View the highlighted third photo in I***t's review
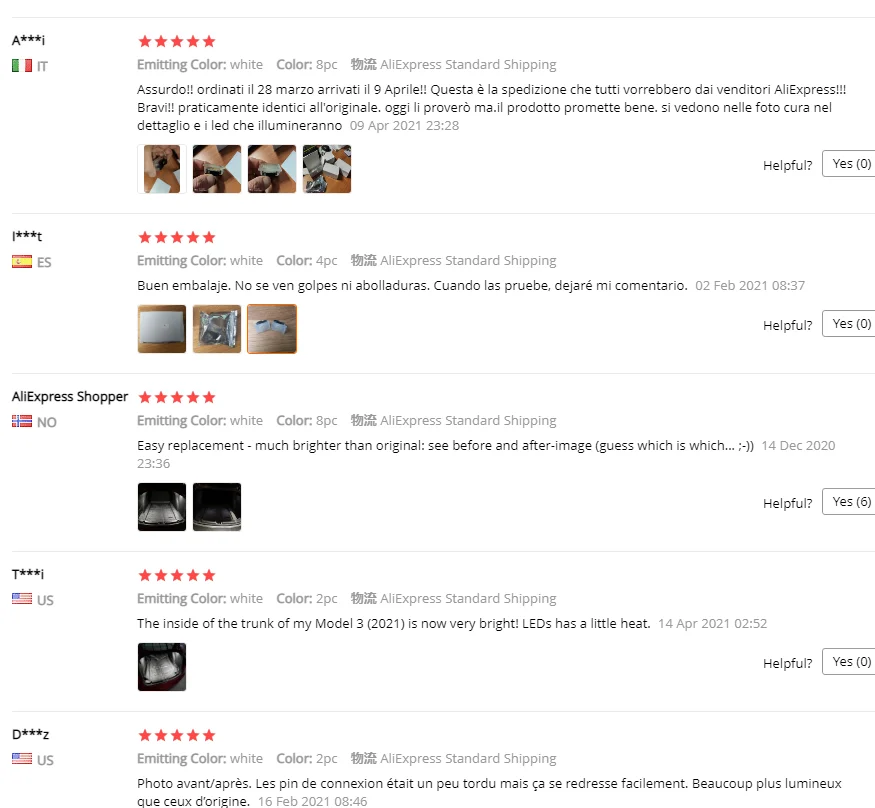This screenshot has height=808, width=875. click(x=272, y=329)
